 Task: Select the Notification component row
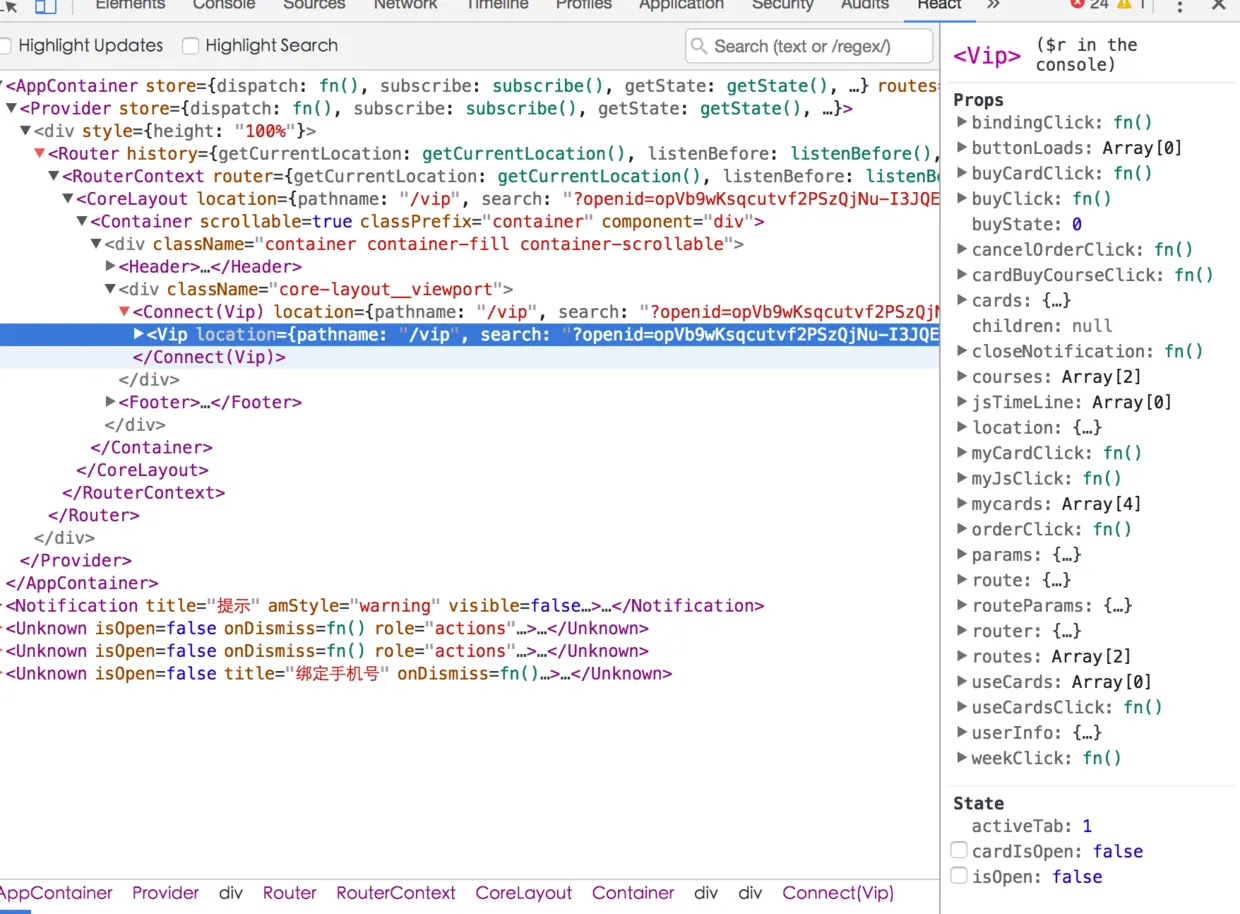coord(470,606)
